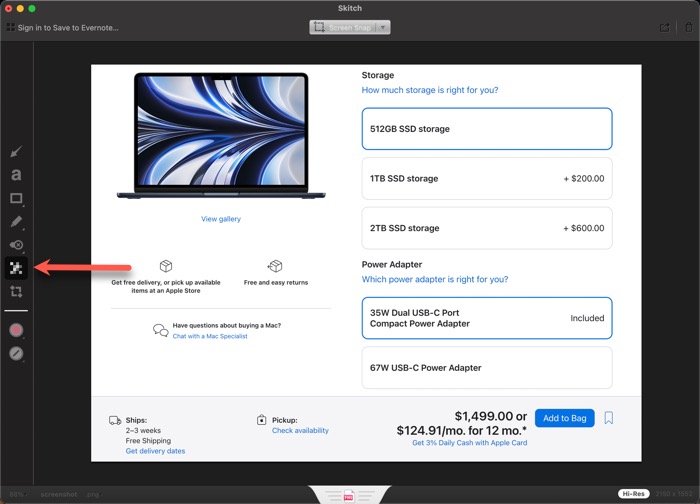The image size is (700, 504).
Task: Click the Add to Bag button in the image
Action: point(564,418)
